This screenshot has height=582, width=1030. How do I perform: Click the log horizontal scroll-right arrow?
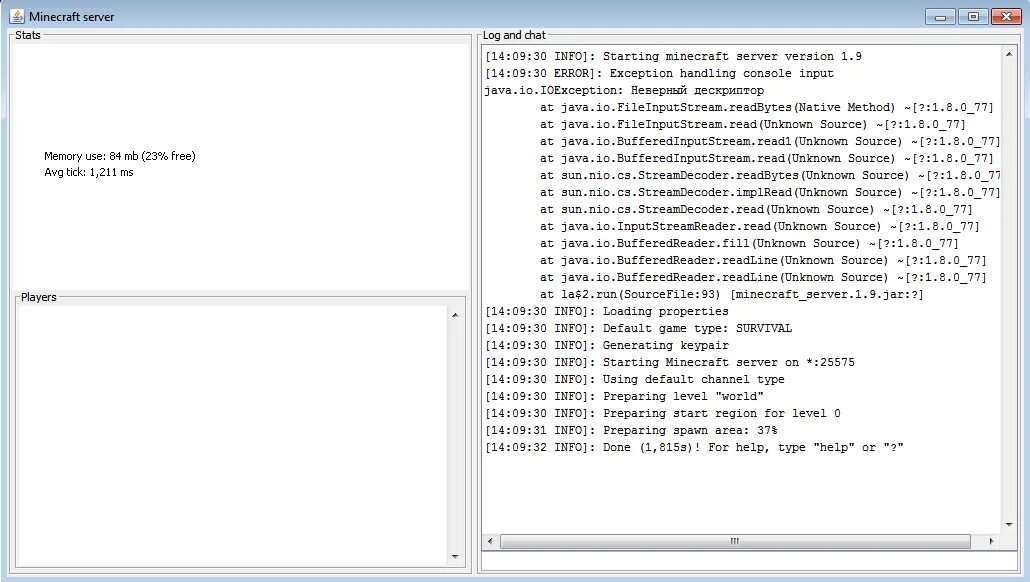[992, 541]
